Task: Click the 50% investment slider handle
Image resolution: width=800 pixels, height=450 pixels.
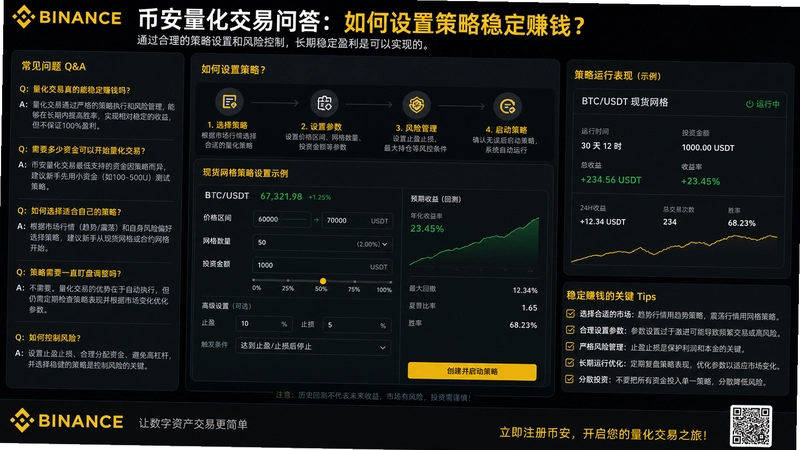Action: point(322,281)
